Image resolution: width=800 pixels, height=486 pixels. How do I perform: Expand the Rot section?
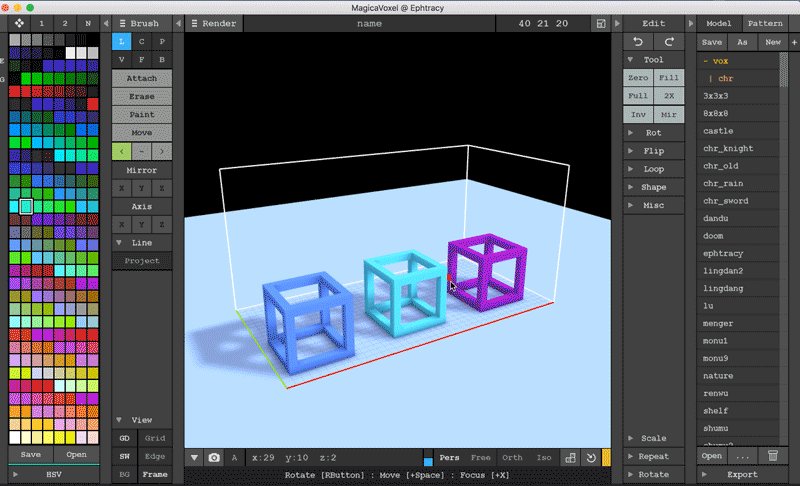(653, 133)
